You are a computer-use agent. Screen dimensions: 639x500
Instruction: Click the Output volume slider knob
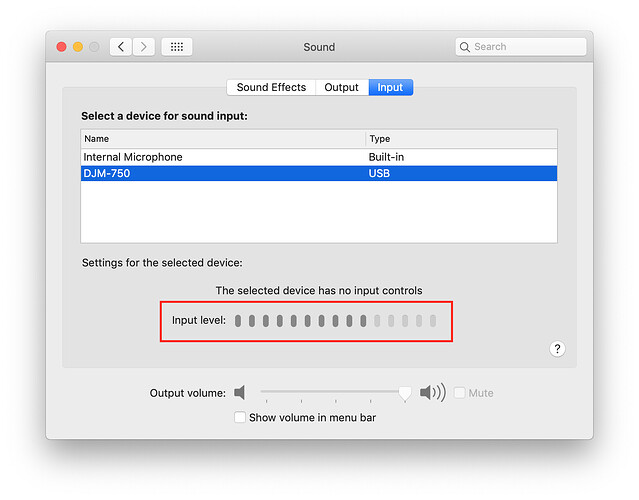404,394
